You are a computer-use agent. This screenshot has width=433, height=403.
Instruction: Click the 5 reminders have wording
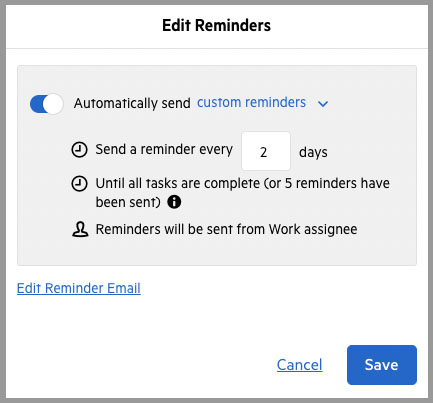tap(337, 183)
